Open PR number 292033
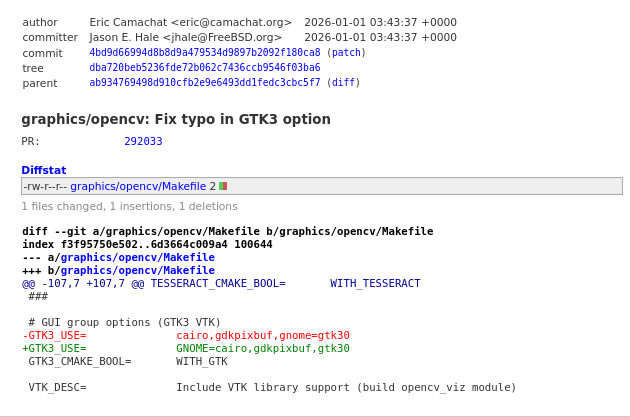Screen dimensions: 630x417 (x=143, y=141)
